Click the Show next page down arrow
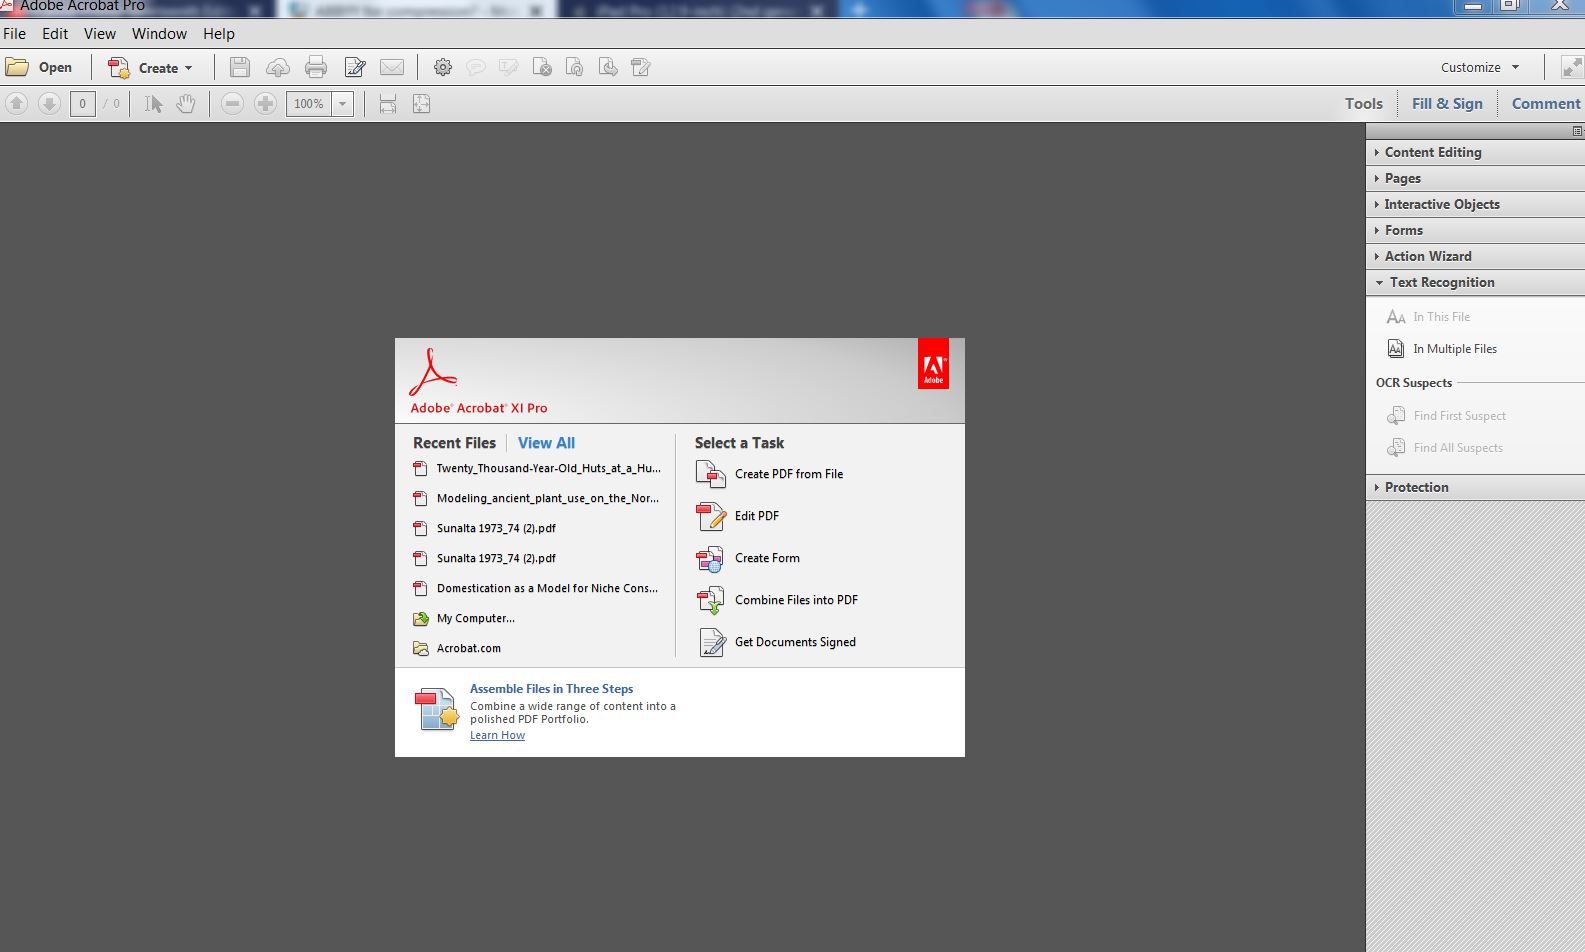 [x=49, y=104]
